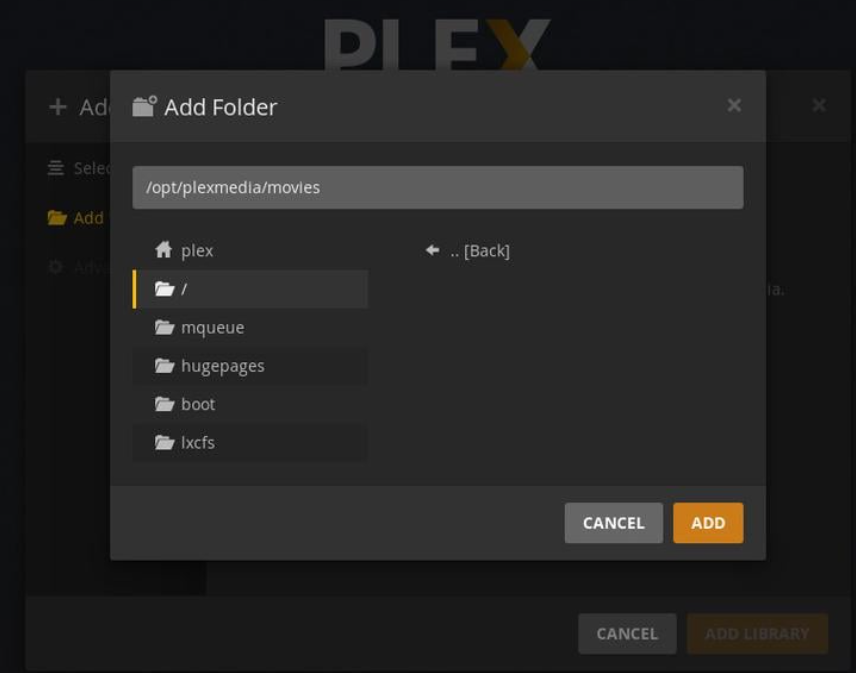Viewport: 856px width, 673px height.
Task: Click the mqueue folder icon
Action: 164,327
